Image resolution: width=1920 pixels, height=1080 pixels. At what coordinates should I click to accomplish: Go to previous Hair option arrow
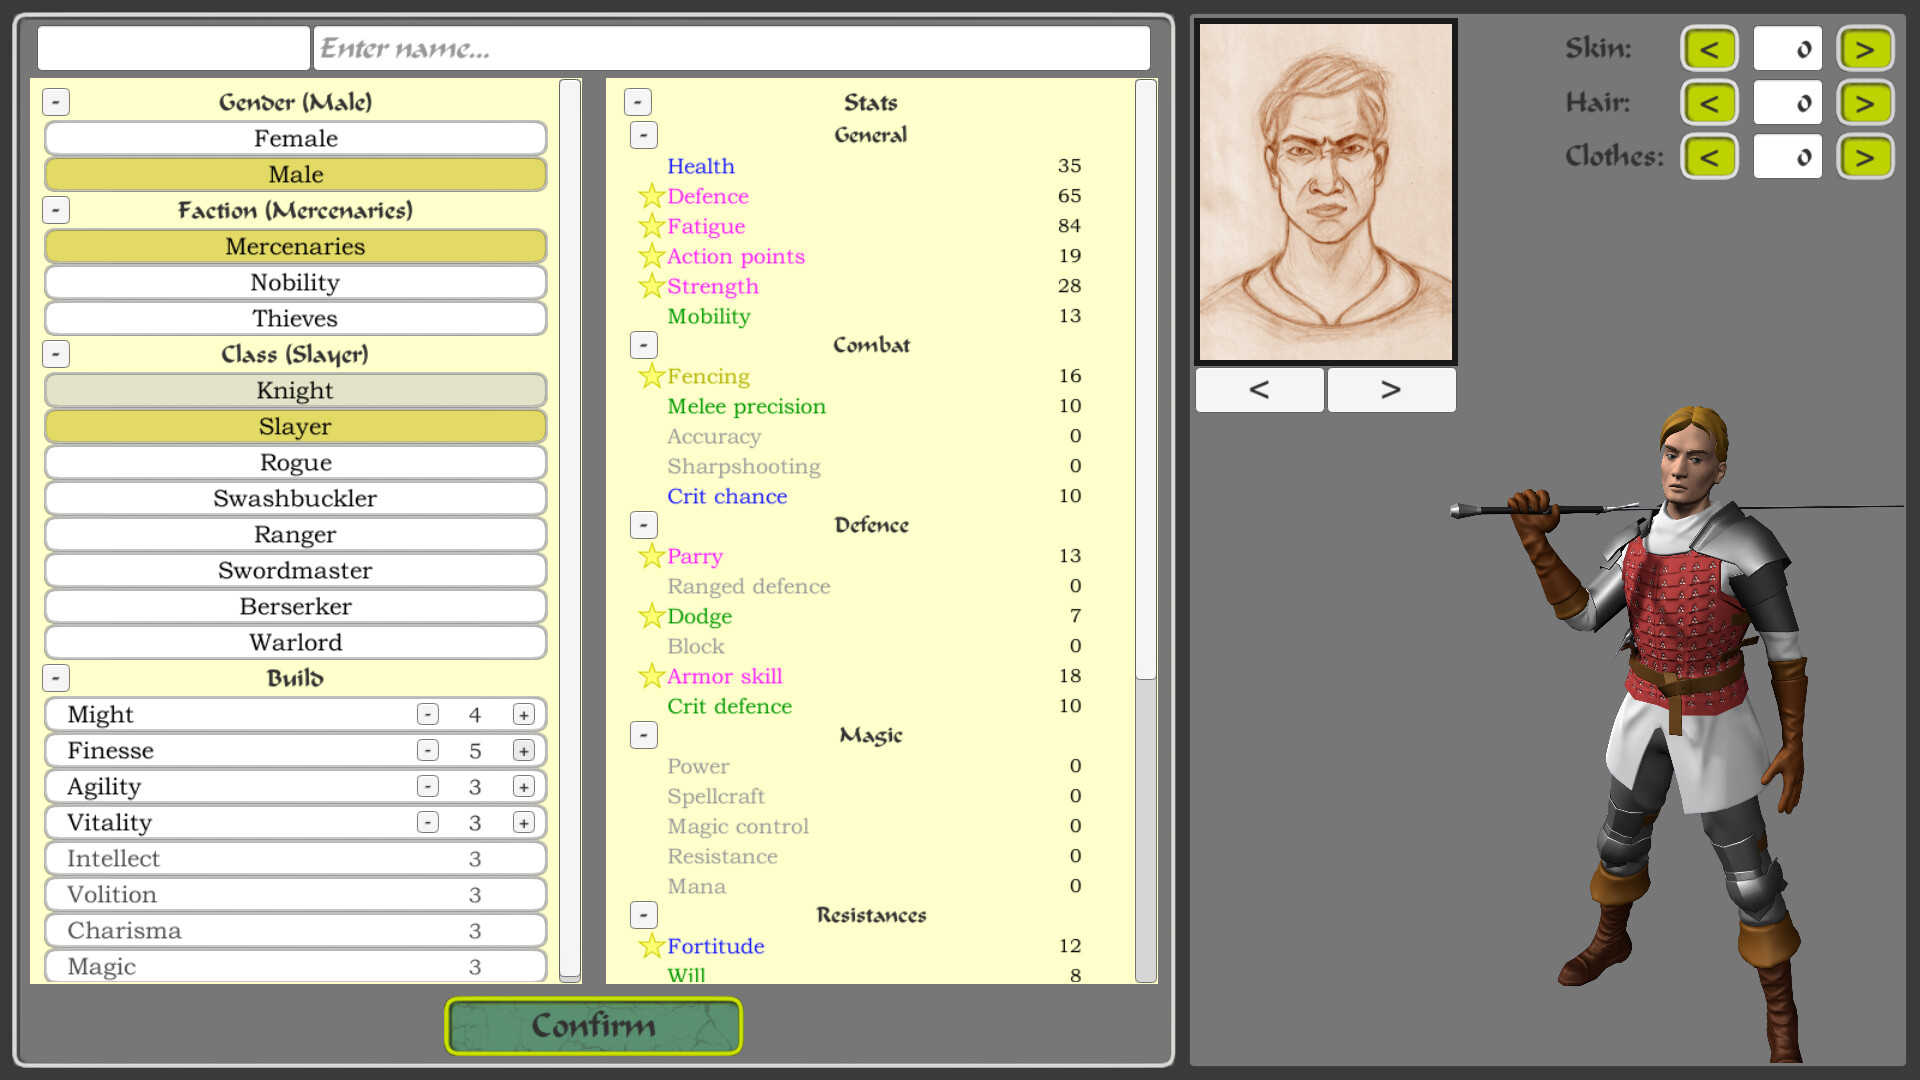pos(1709,103)
